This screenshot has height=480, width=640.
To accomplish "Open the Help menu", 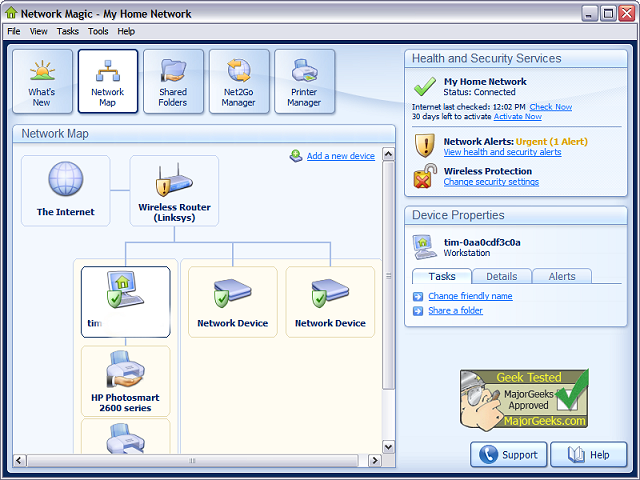I will [x=126, y=31].
